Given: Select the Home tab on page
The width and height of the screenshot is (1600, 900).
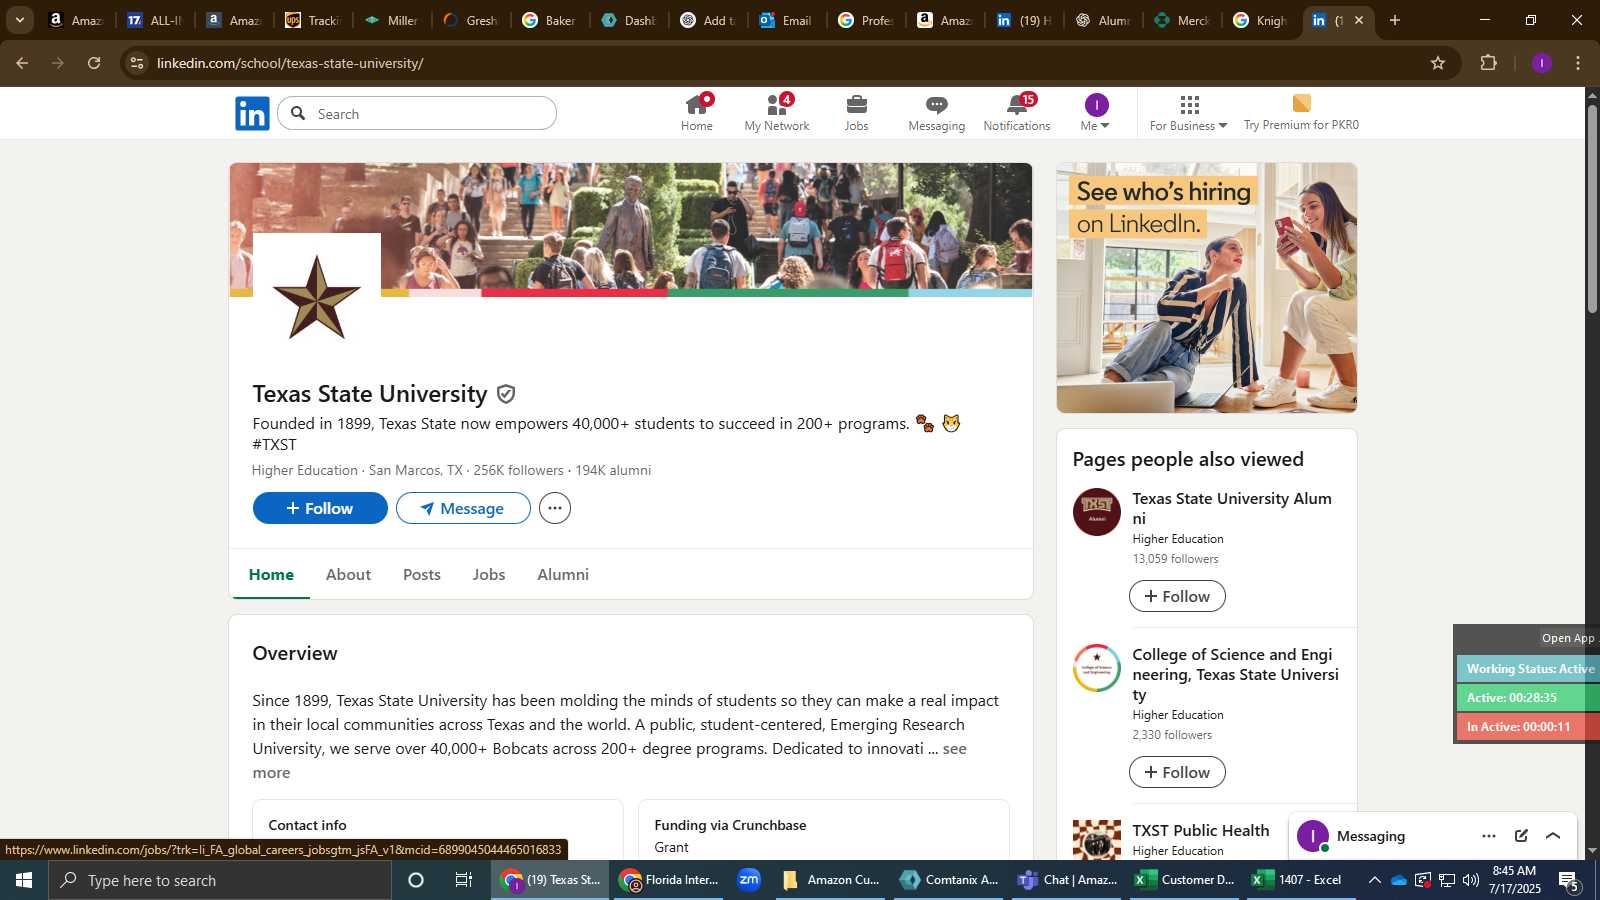Looking at the screenshot, I should click(271, 575).
